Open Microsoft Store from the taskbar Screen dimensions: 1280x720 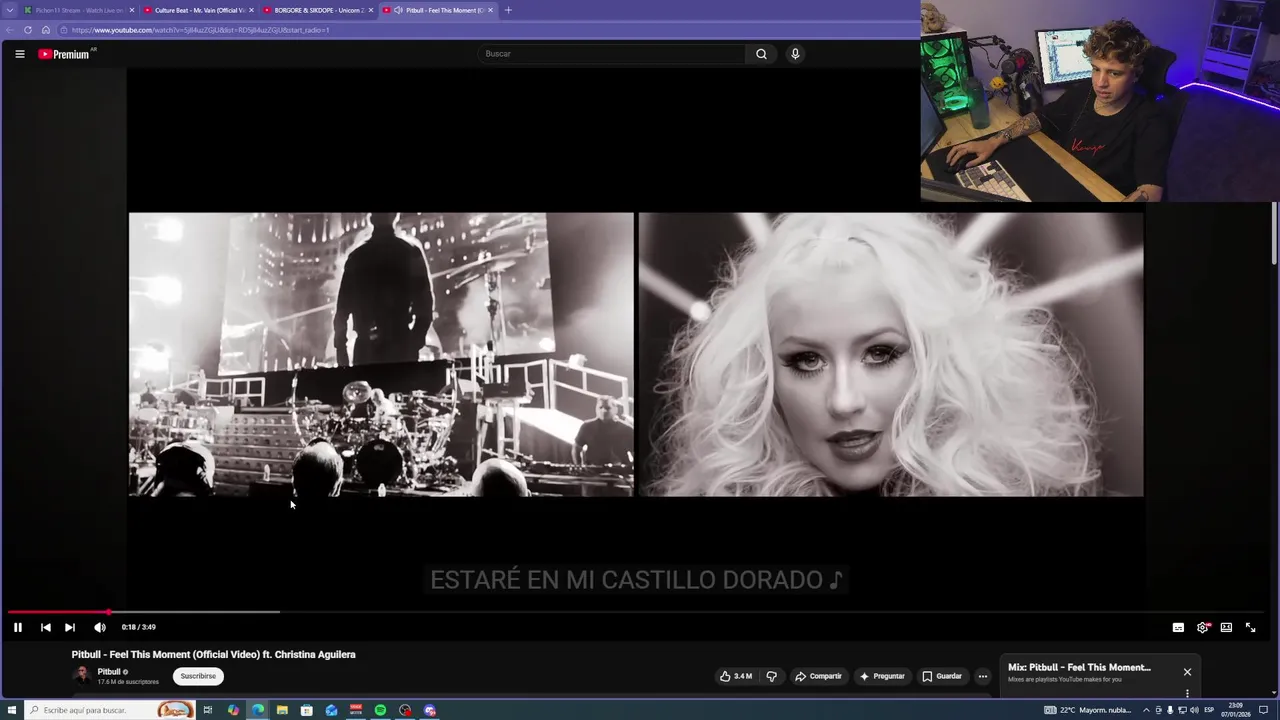pyautogui.click(x=307, y=710)
